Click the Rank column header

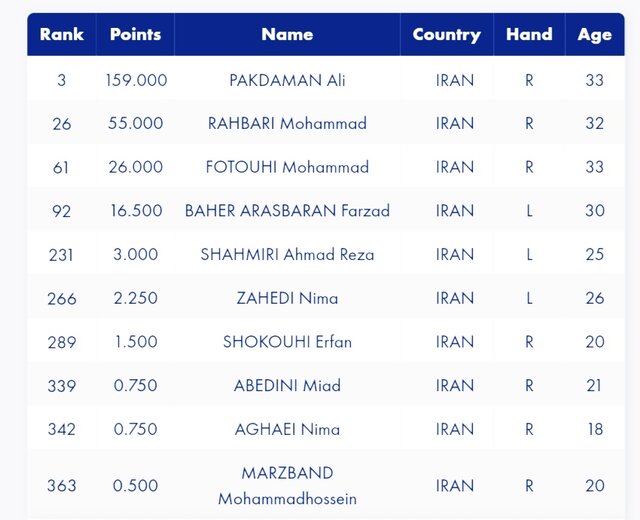[x=61, y=34]
